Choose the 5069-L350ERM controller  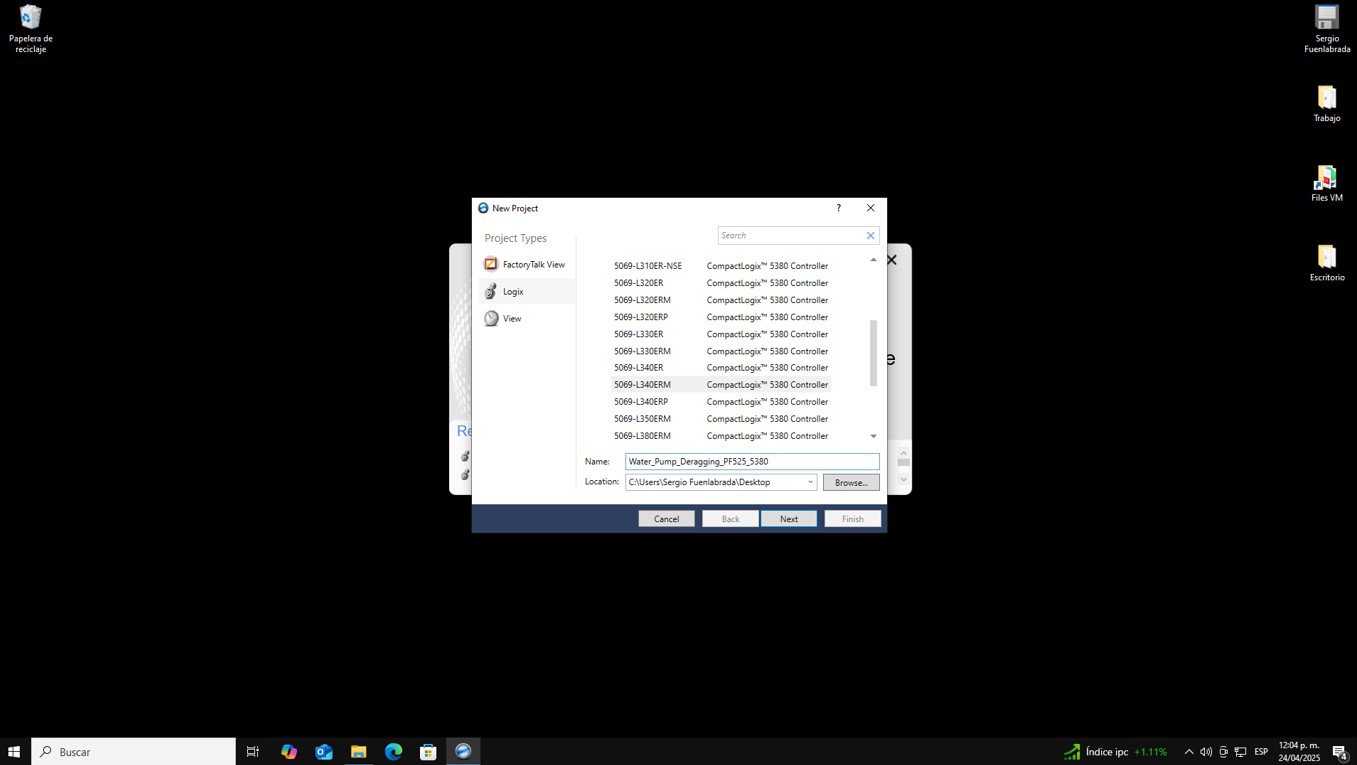(721, 418)
